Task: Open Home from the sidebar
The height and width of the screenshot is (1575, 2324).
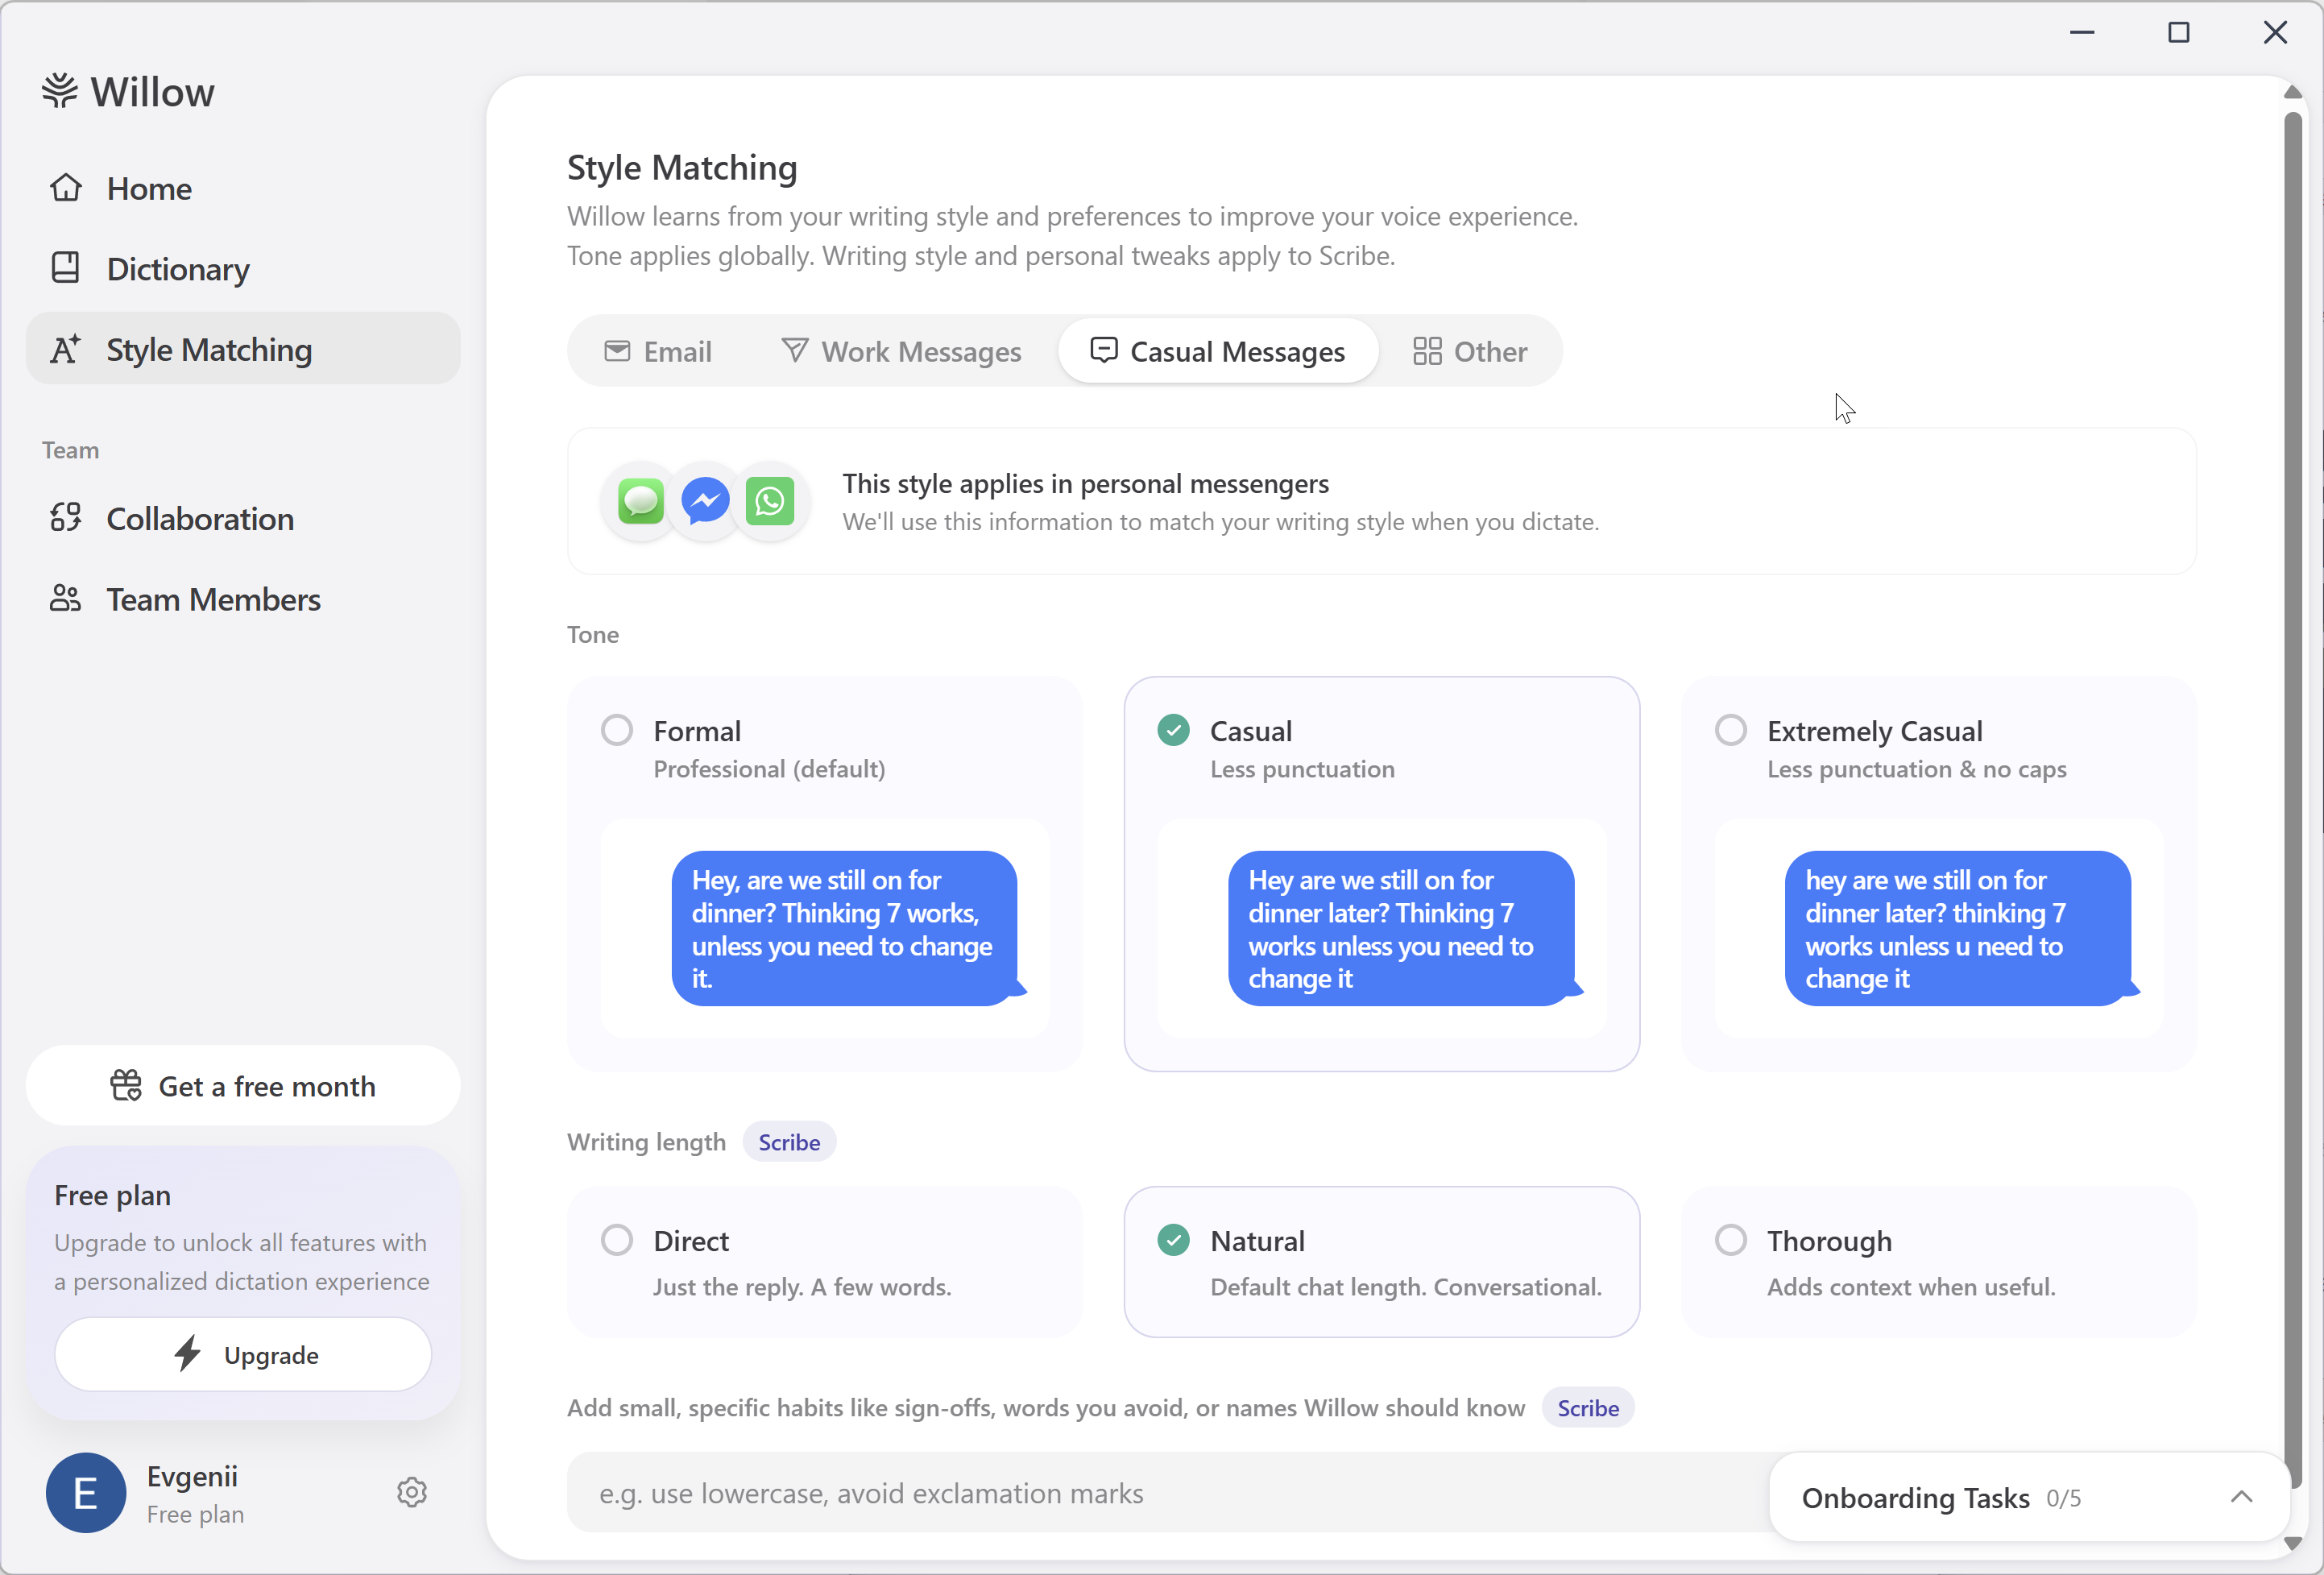Action: (x=243, y=188)
